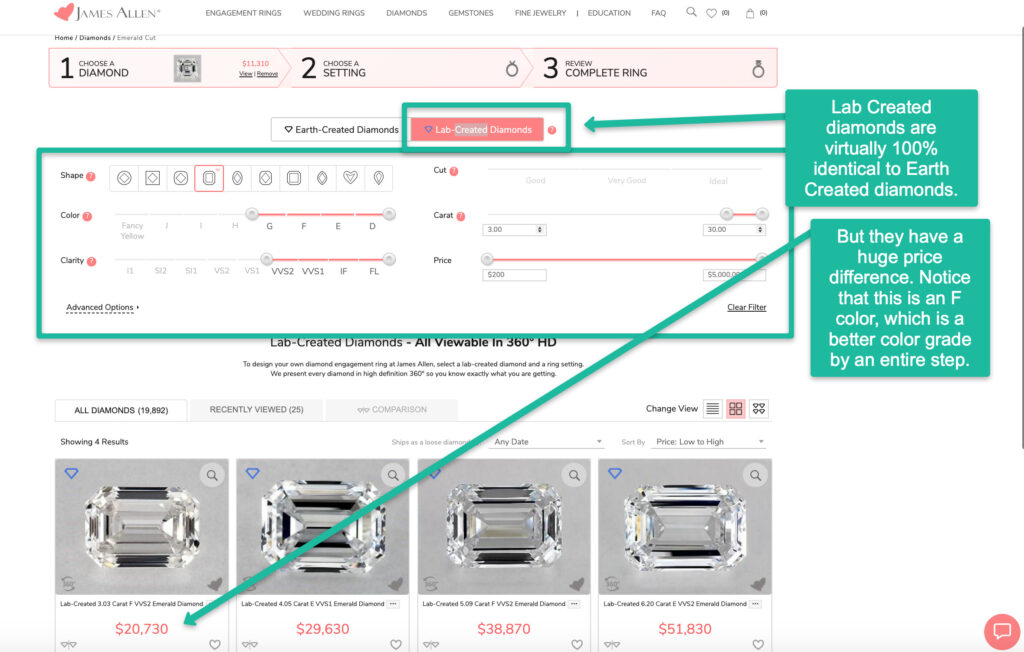The width and height of the screenshot is (1024, 652).
Task: Magnify the 4.05 Carat diamond image
Action: point(393,475)
